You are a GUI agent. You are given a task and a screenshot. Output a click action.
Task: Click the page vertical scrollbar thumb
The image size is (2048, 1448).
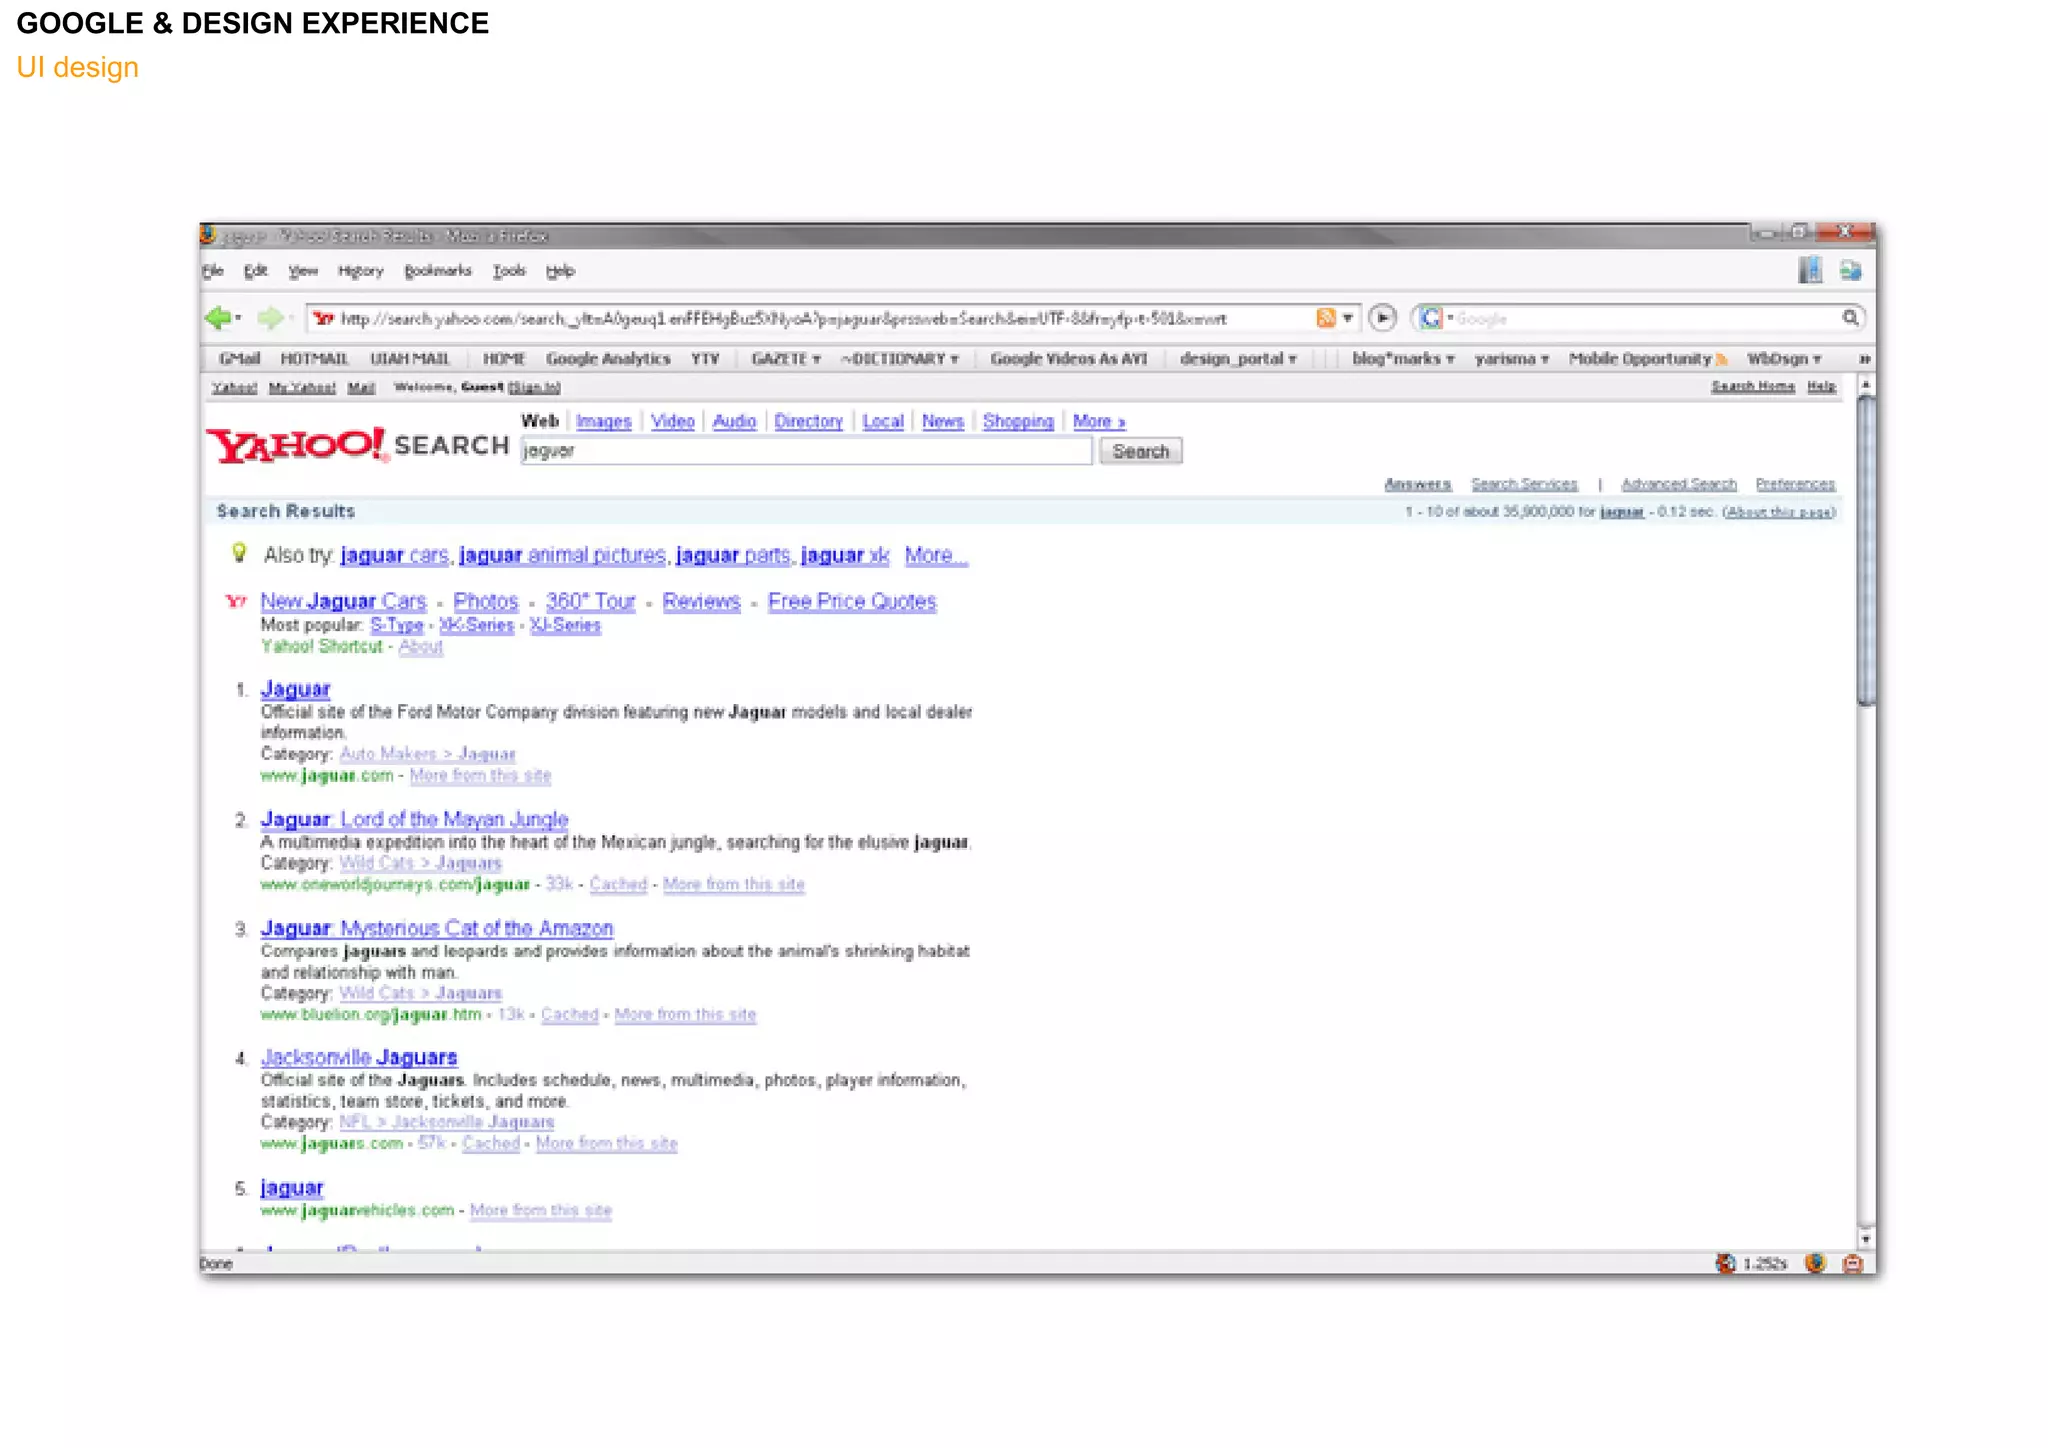1866,550
